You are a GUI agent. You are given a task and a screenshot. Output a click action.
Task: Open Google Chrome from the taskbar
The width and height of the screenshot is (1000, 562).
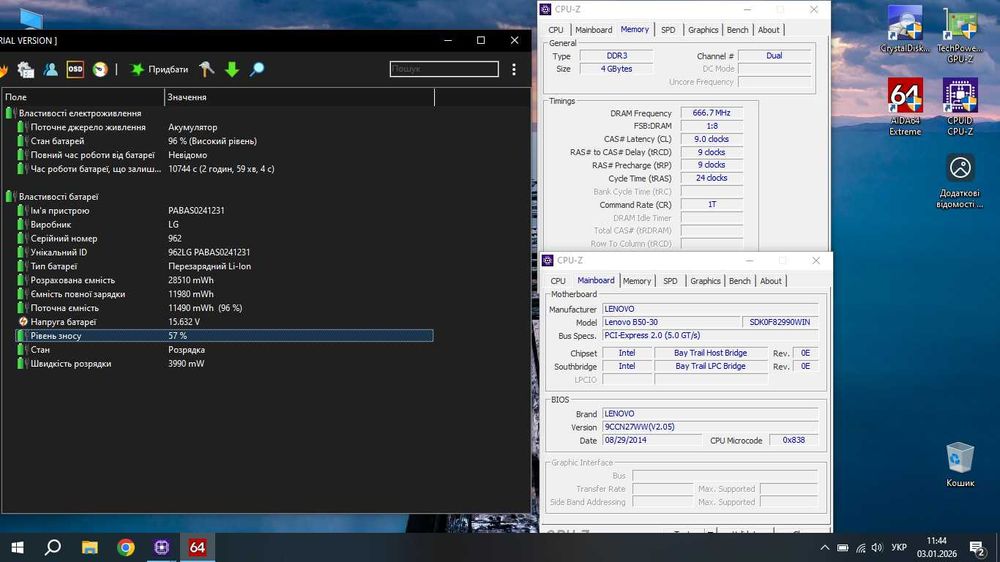(x=126, y=547)
